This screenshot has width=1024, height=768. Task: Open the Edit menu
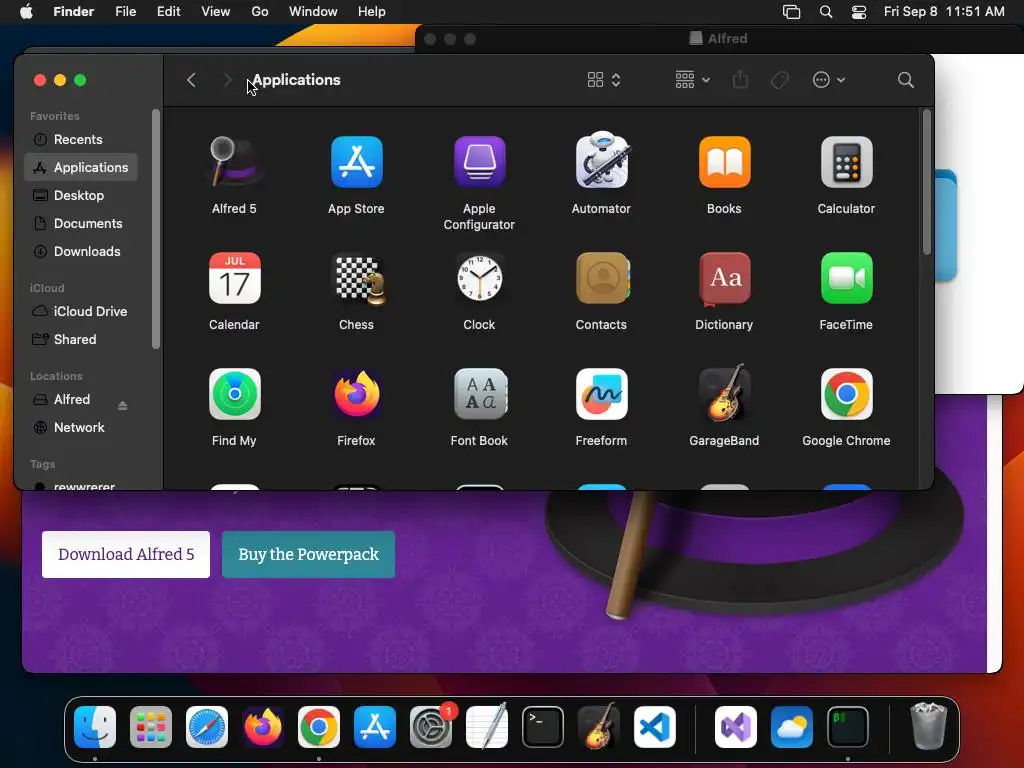(168, 12)
